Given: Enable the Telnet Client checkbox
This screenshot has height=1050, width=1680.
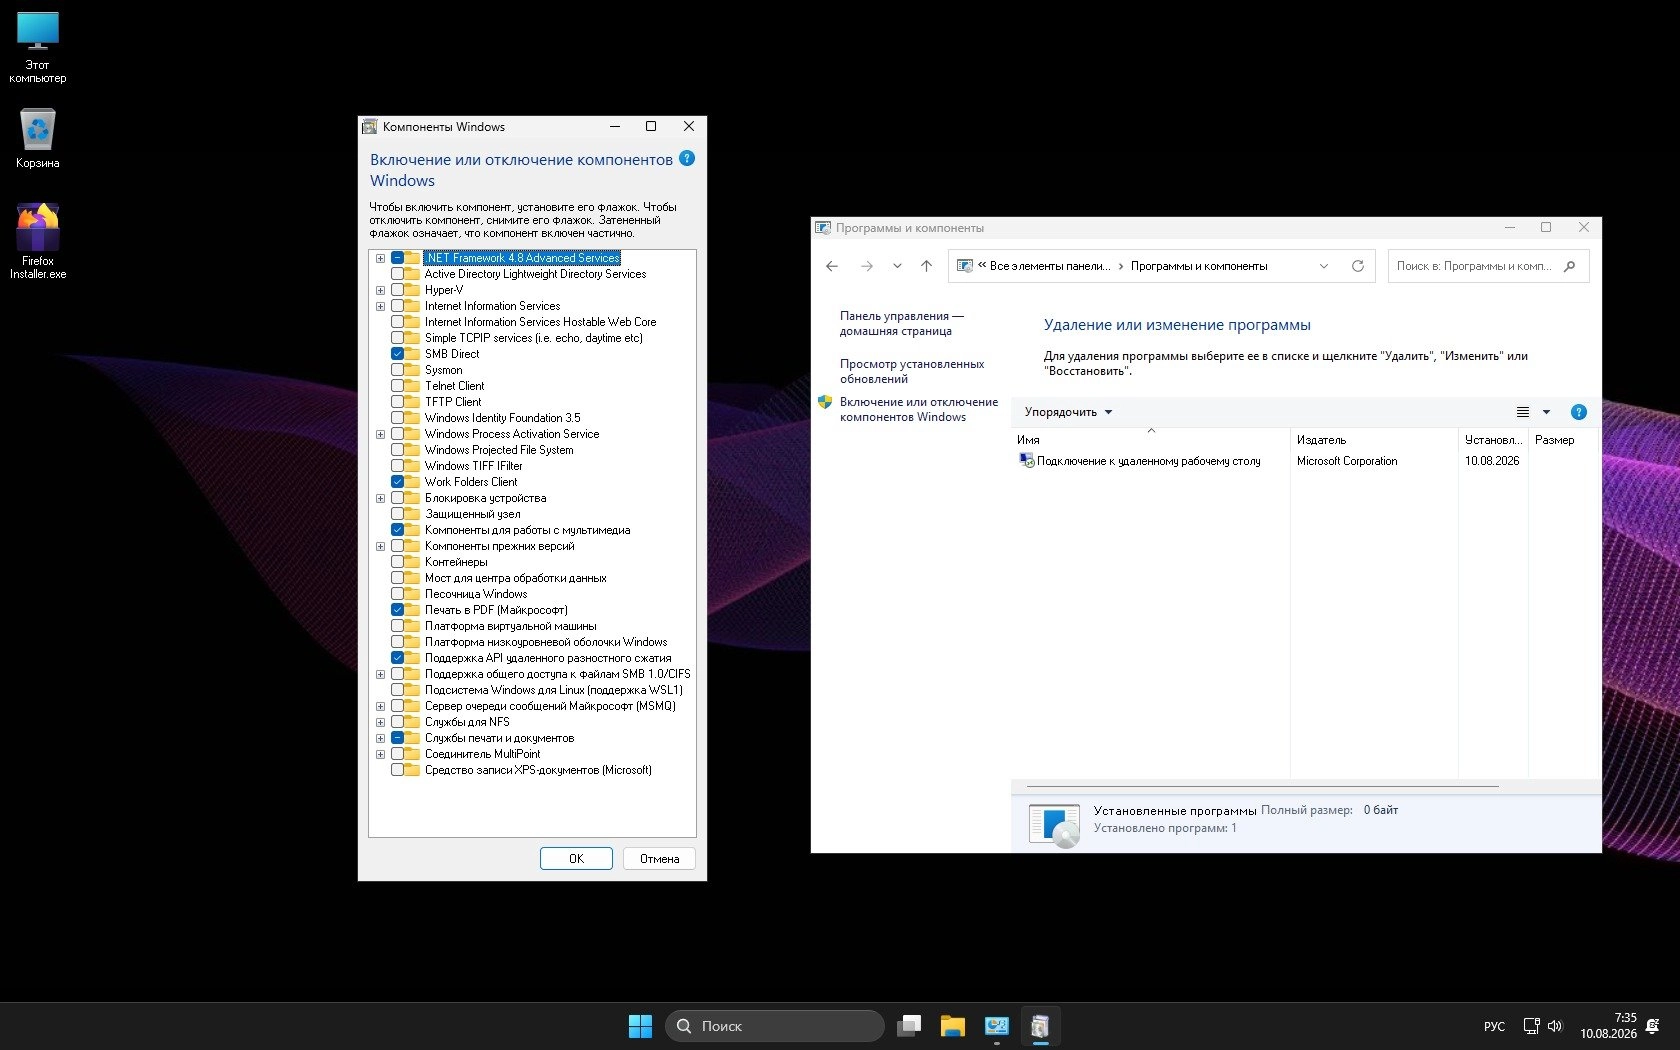Looking at the screenshot, I should pos(397,386).
